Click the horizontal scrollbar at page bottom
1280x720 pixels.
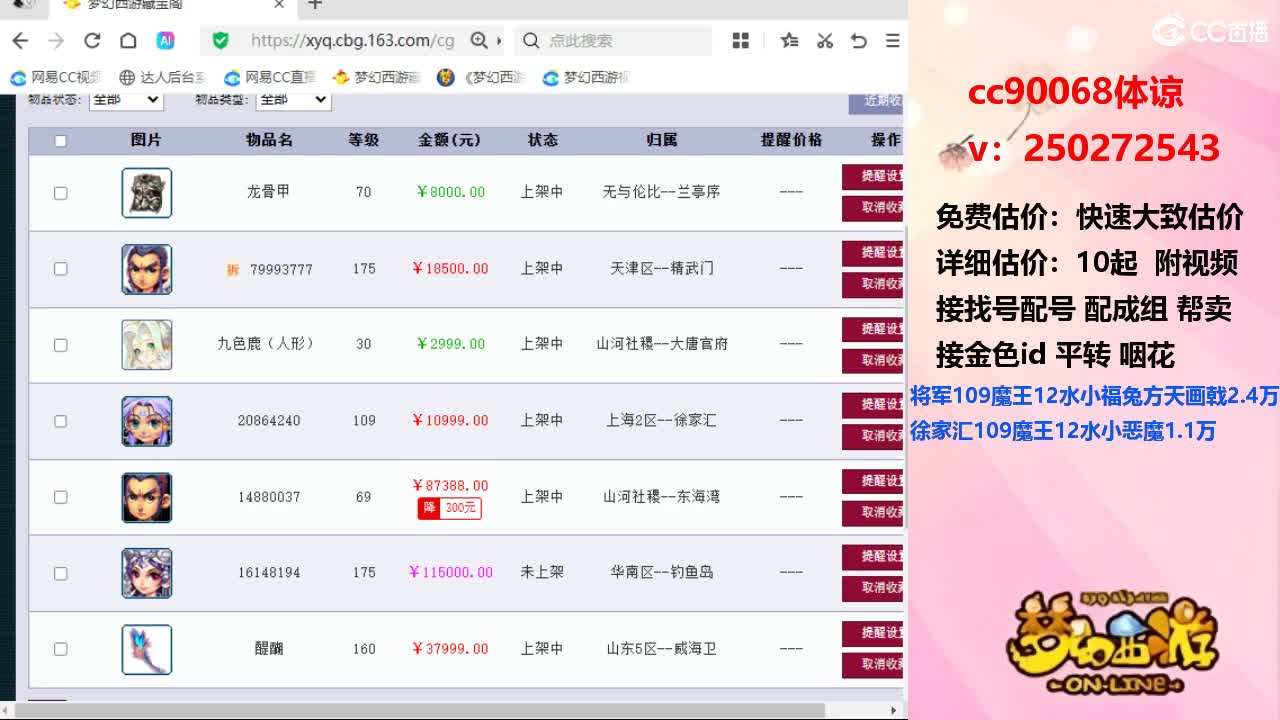(x=420, y=710)
